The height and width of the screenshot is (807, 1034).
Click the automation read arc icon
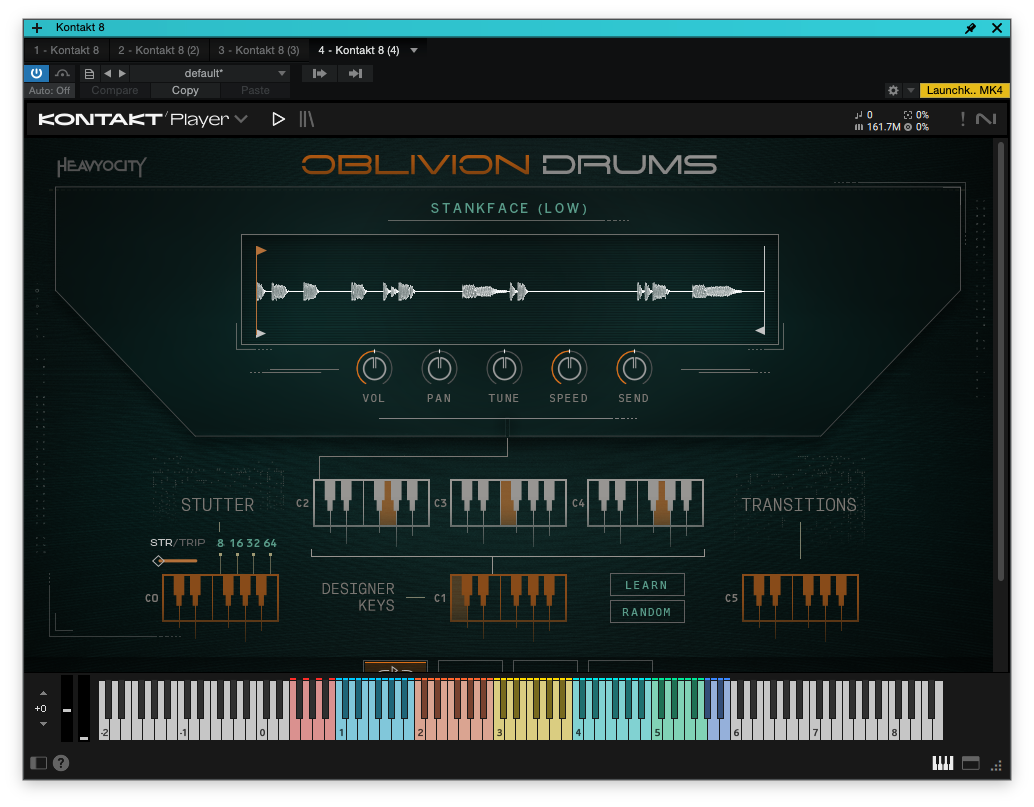coord(63,73)
